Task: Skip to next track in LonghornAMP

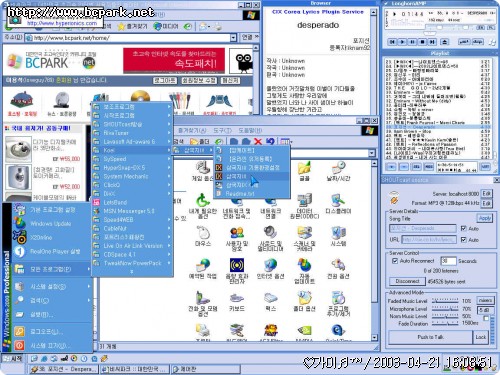Action: [432, 42]
